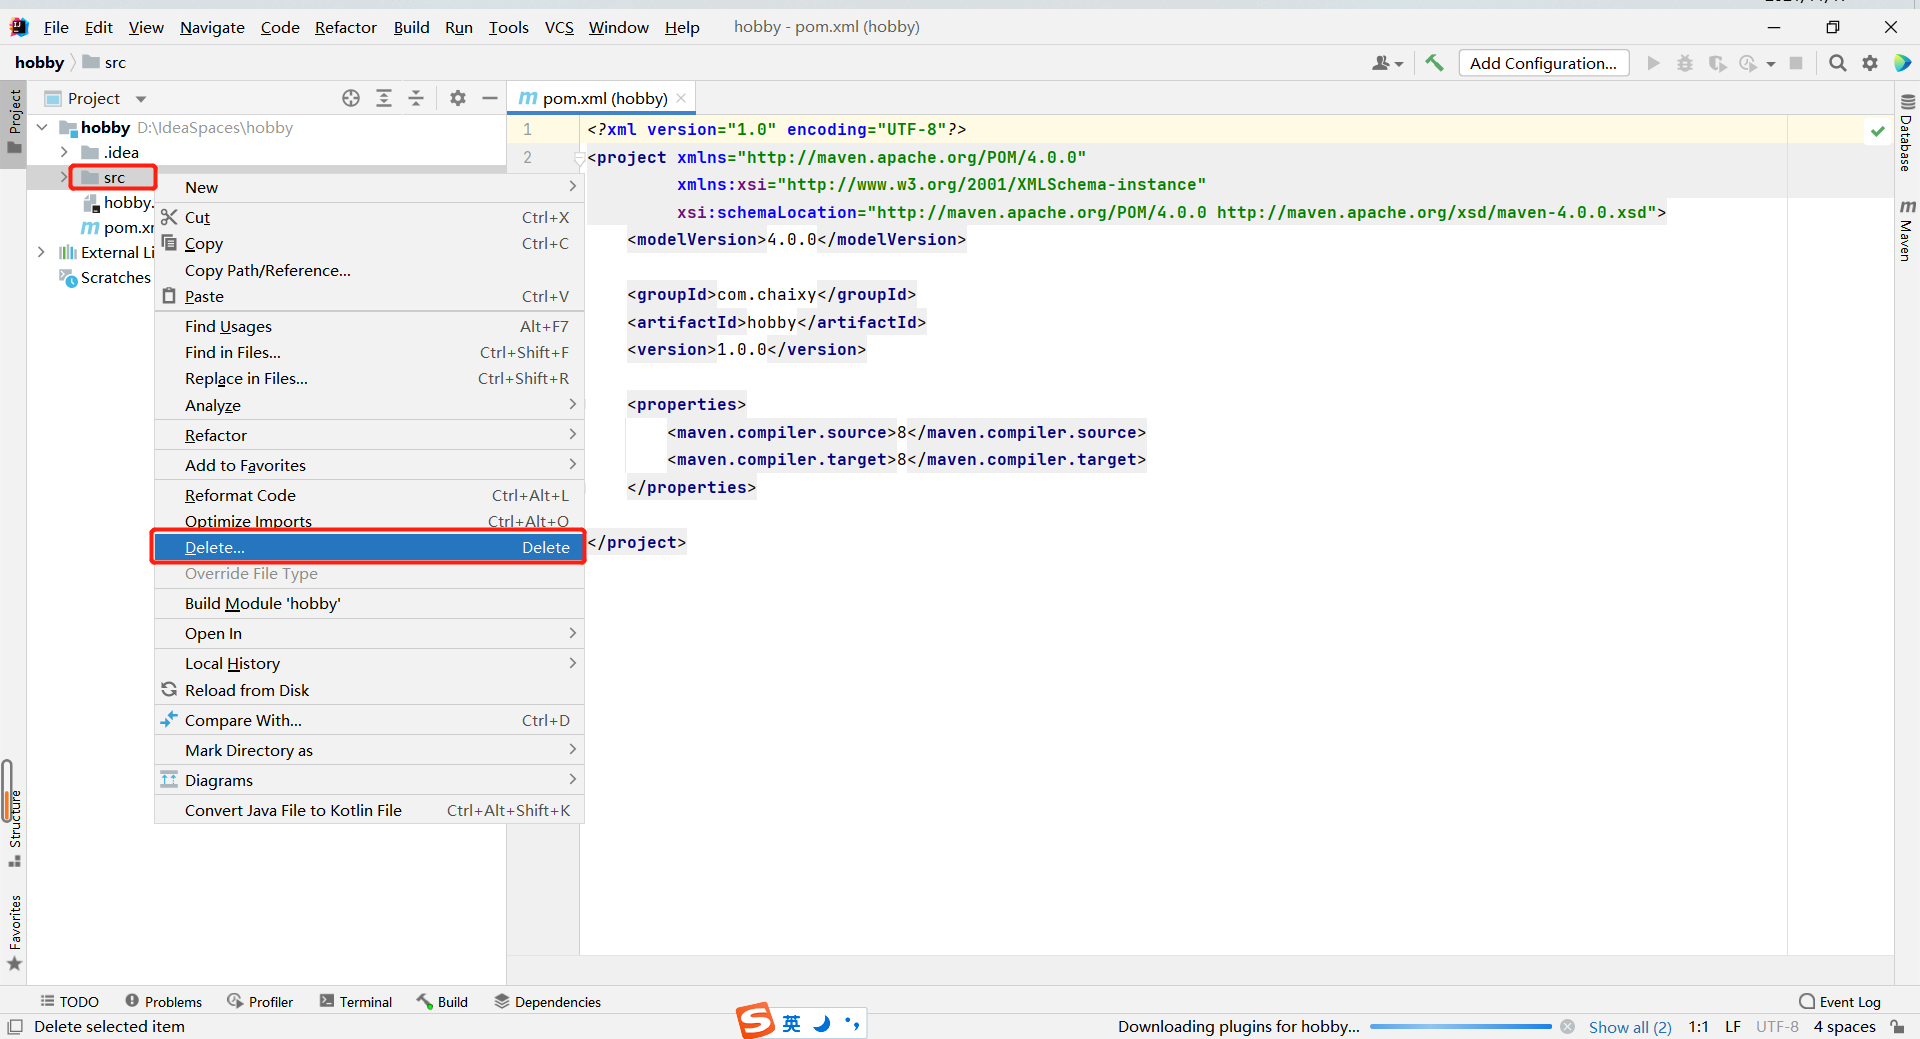Viewport: 1920px width, 1039px height.
Task: Click the Add Configuration... button
Action: [x=1543, y=63]
